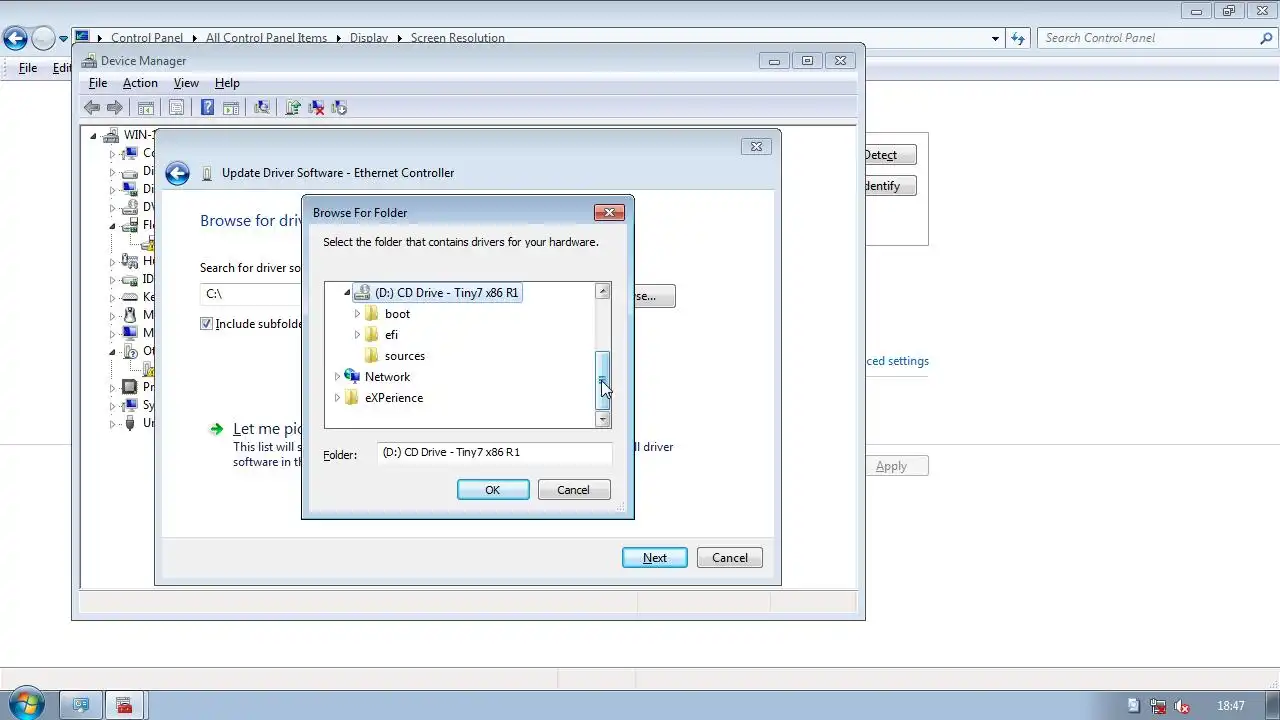The width and height of the screenshot is (1280, 720).
Task: Open the volume speaker tray icon
Action: coord(1182,706)
